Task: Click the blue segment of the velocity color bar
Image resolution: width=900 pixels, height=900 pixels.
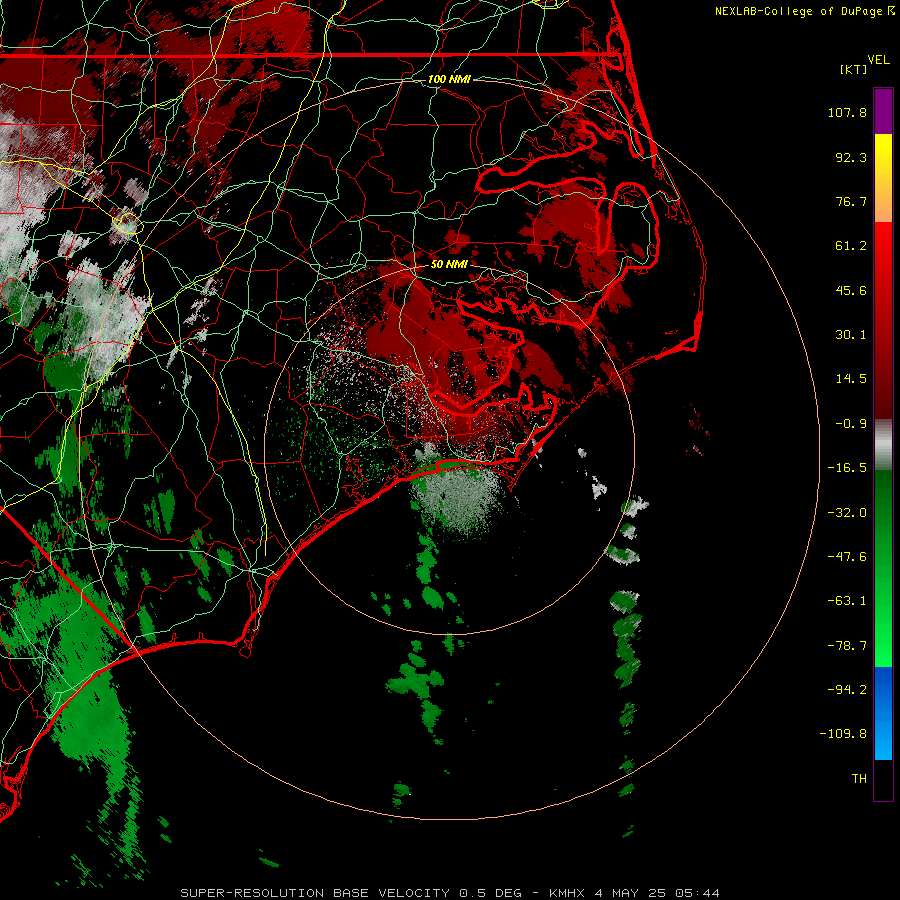Action: coord(883,713)
